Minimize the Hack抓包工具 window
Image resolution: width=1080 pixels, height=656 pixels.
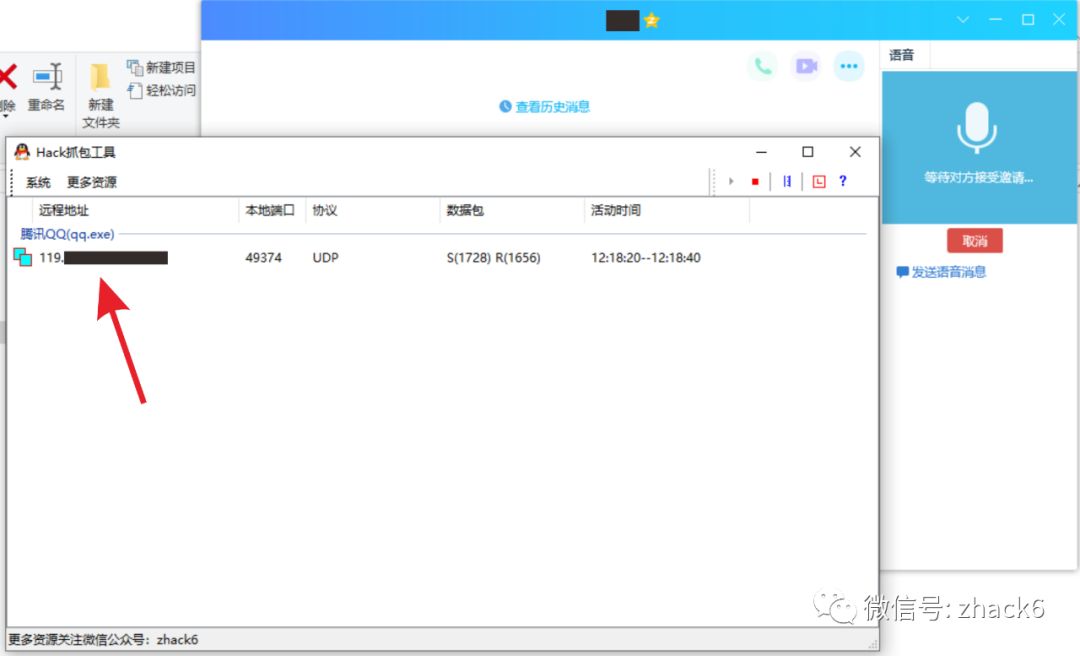[761, 152]
